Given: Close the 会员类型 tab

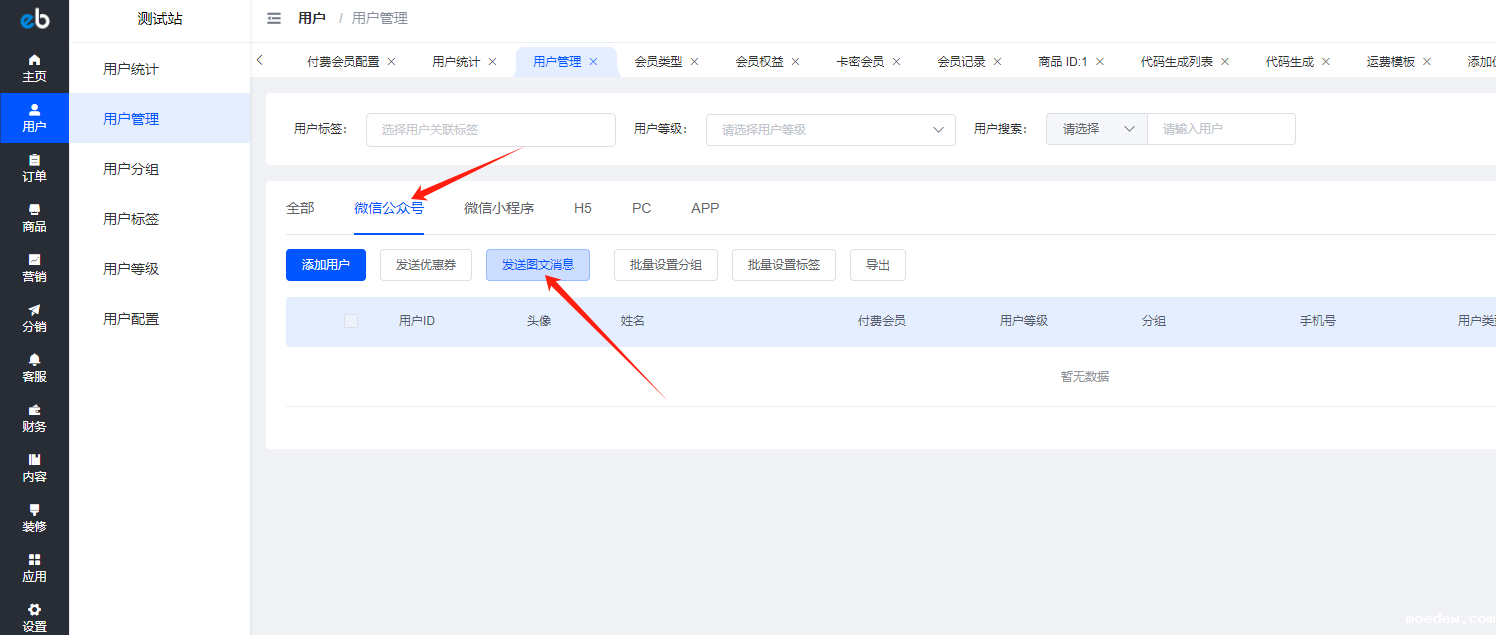Looking at the screenshot, I should (694, 62).
